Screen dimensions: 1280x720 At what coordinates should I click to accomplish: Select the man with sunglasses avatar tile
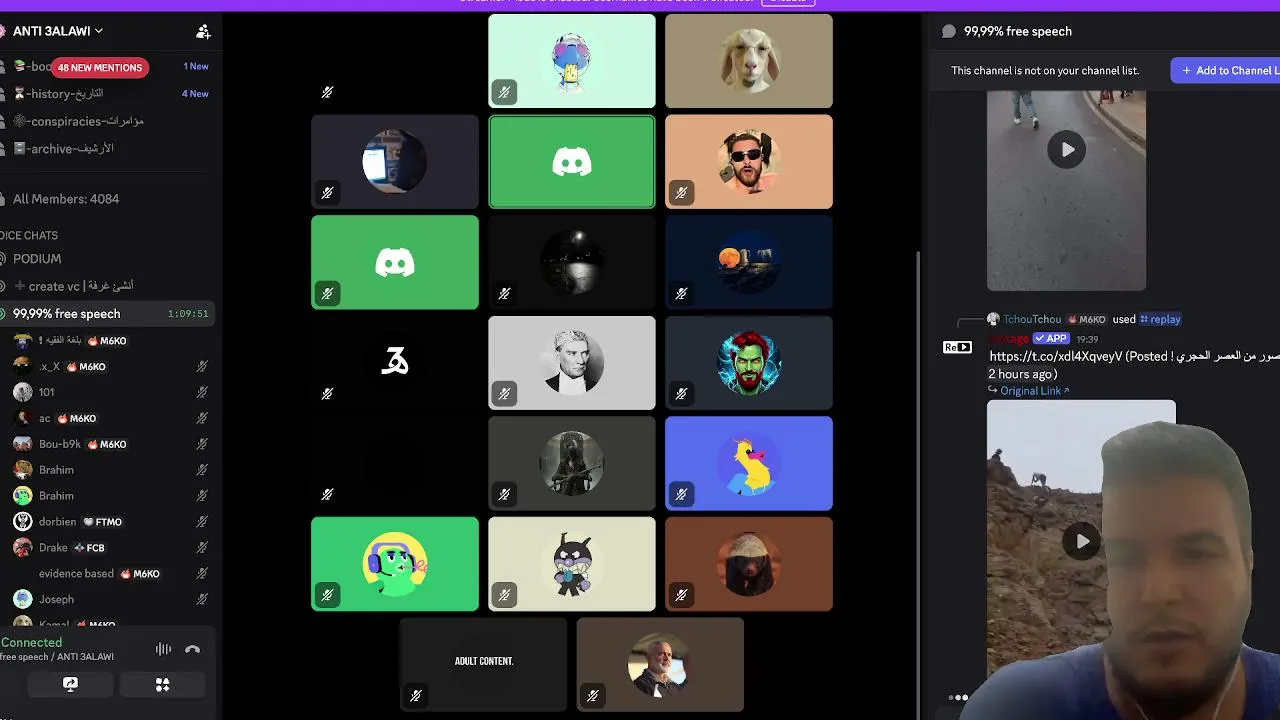[749, 162]
